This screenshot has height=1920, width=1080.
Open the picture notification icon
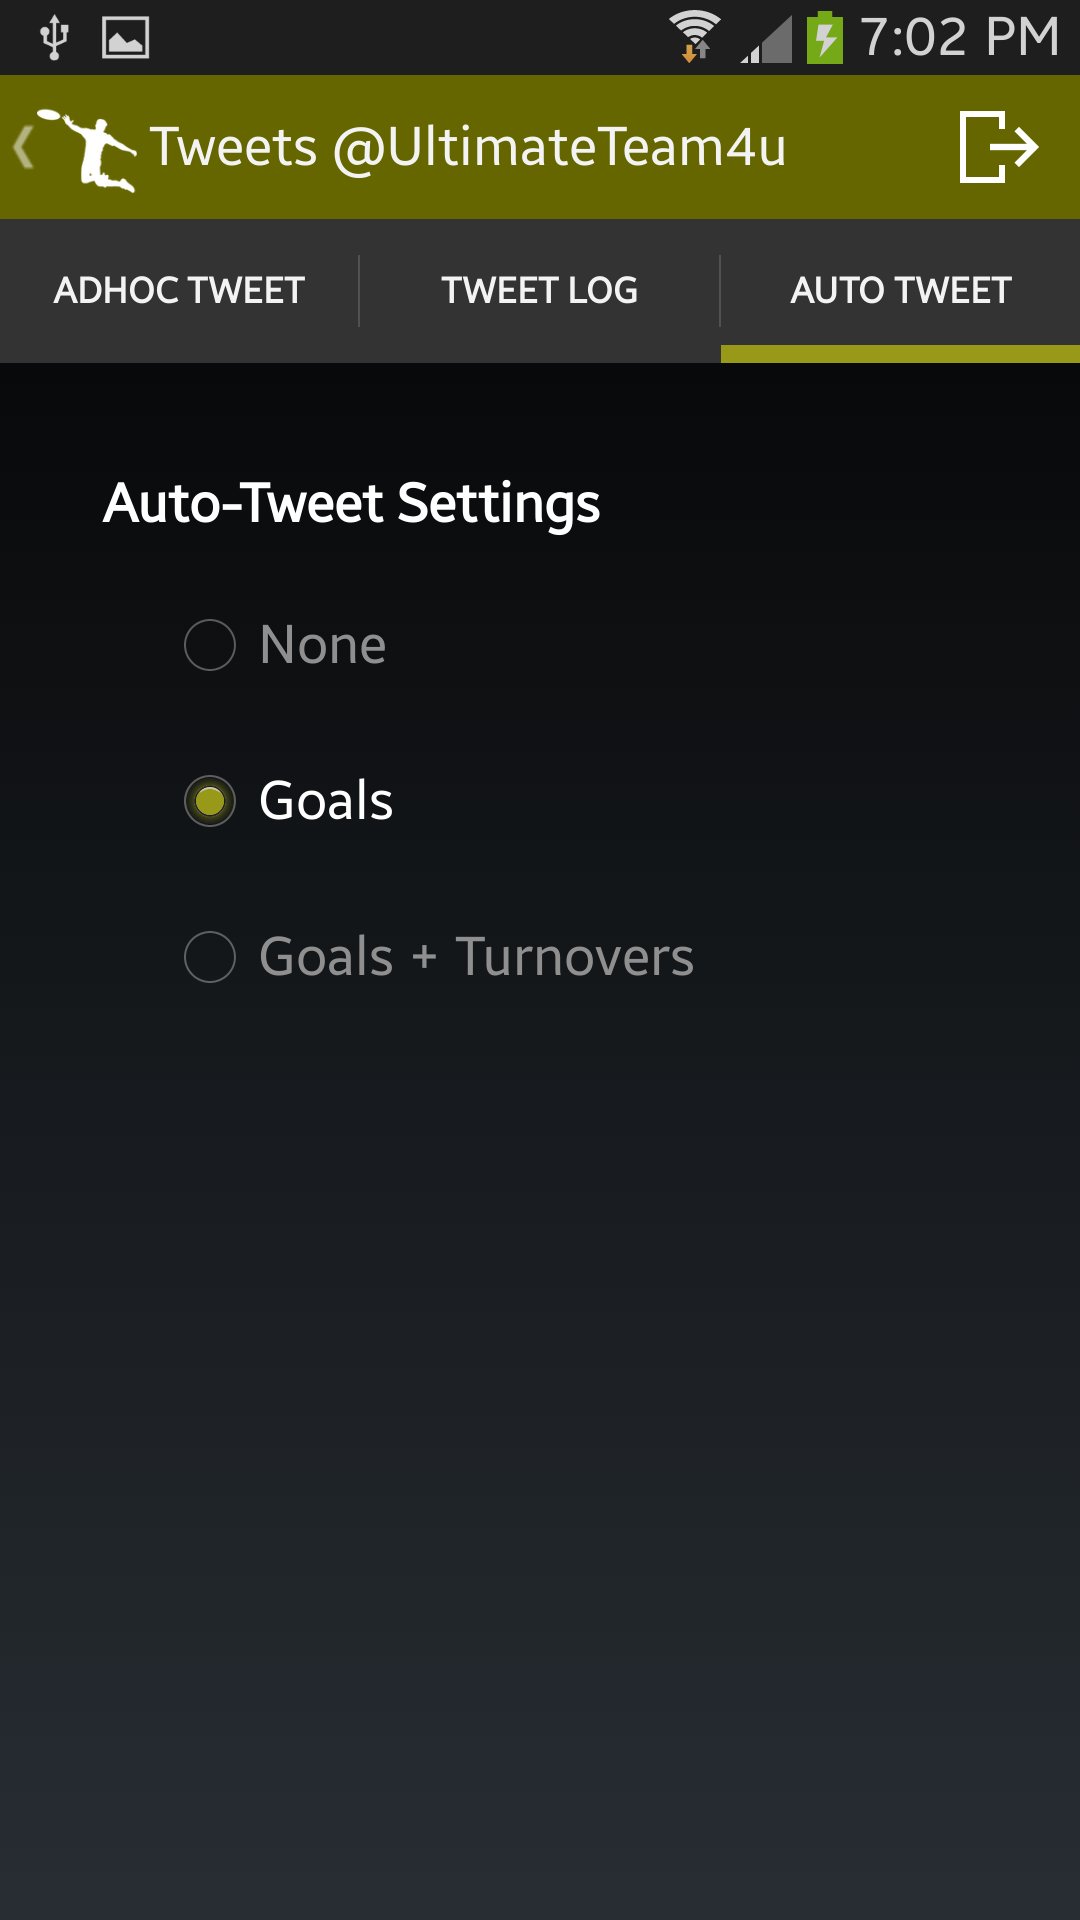tap(126, 38)
